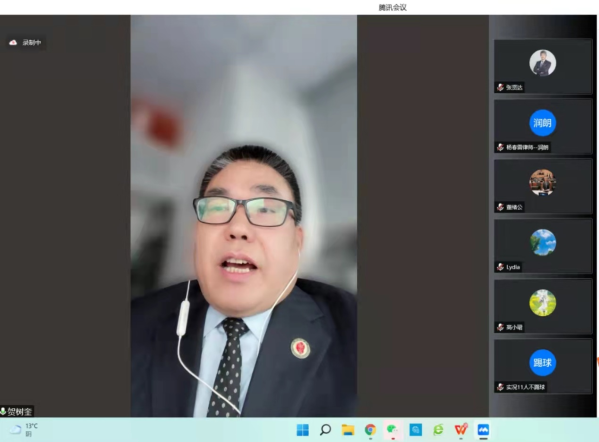
Task: Click the muted mic icon on the 润朗 participant tile
Action: pos(500,147)
